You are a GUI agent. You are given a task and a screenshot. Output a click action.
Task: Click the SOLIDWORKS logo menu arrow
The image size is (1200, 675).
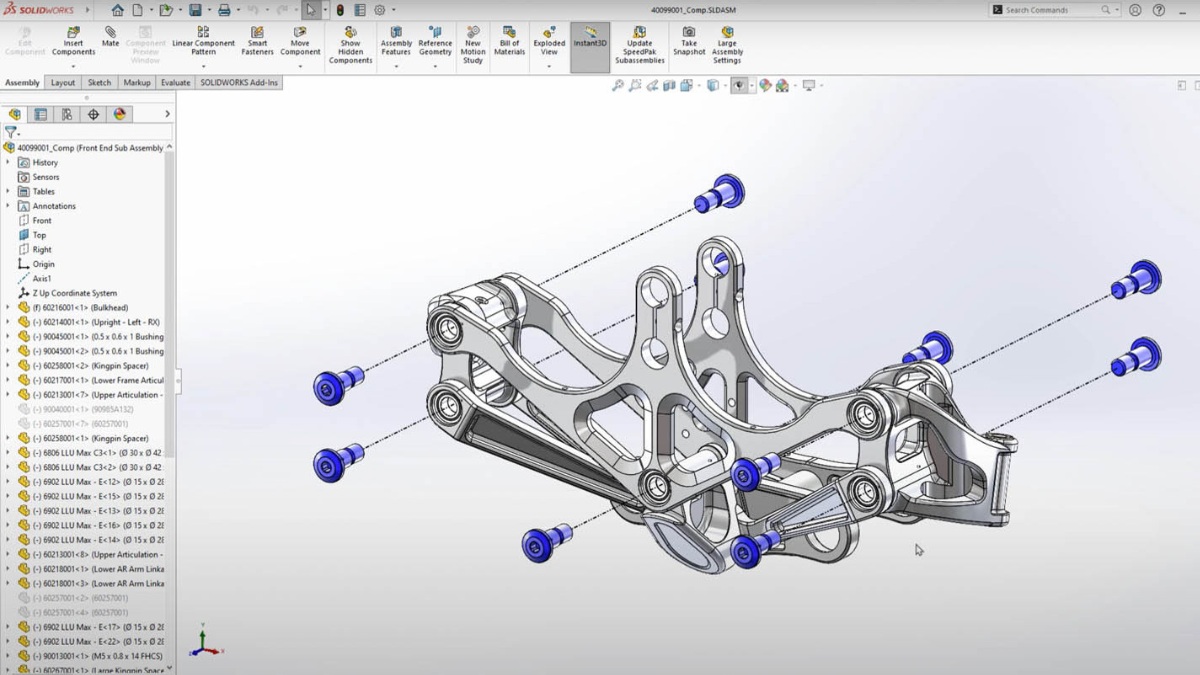(88, 10)
